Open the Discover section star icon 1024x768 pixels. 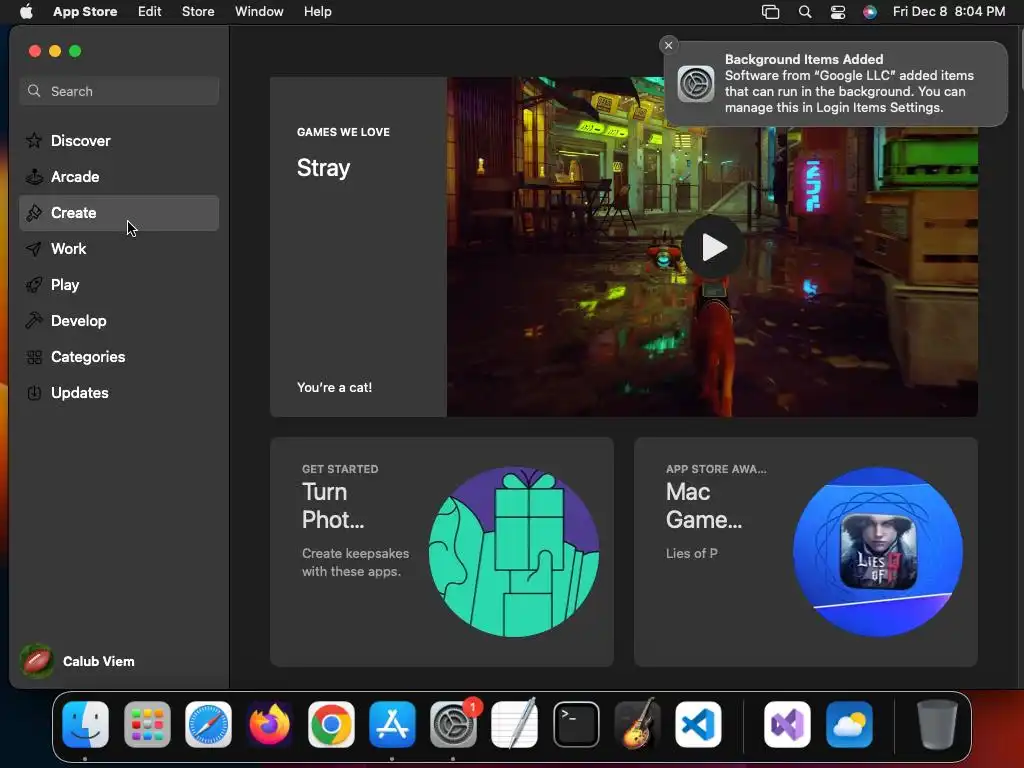[x=34, y=140]
